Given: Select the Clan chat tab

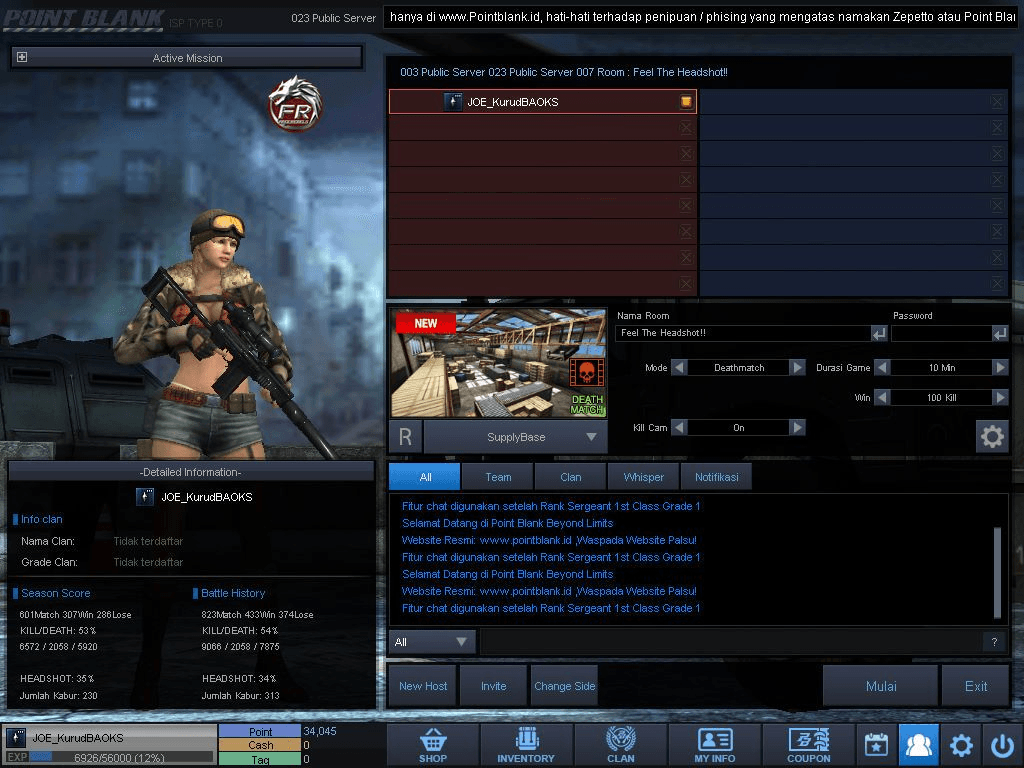Looking at the screenshot, I should [x=571, y=477].
